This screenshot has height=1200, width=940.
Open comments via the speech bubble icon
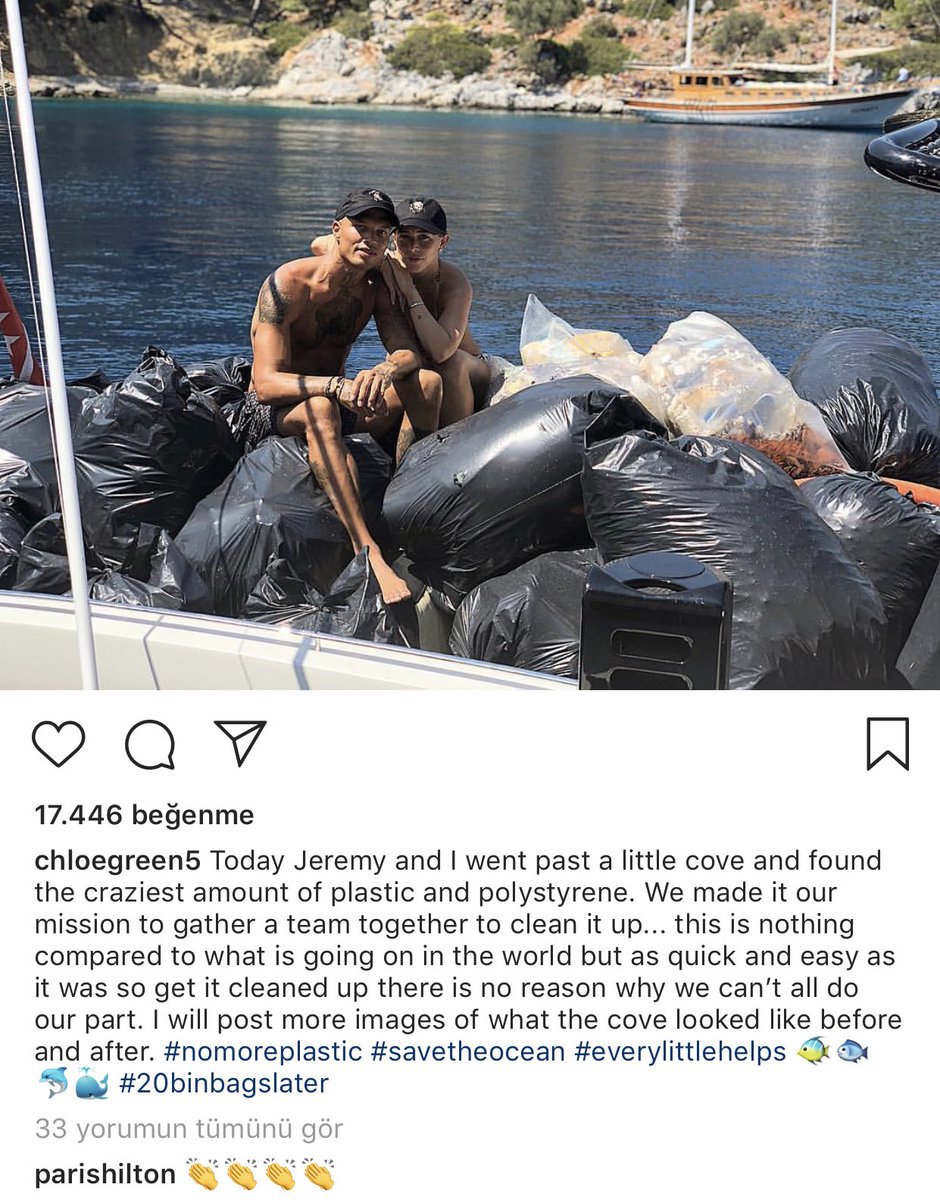point(150,745)
